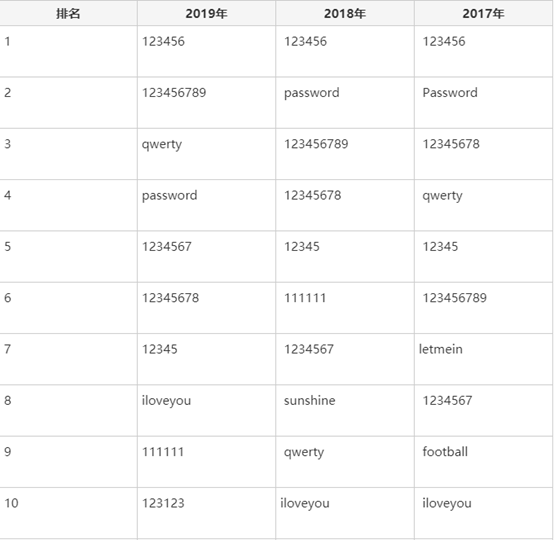This screenshot has width=554, height=540.
Task: Select the 2017年 header cell
Action: click(x=483, y=13)
